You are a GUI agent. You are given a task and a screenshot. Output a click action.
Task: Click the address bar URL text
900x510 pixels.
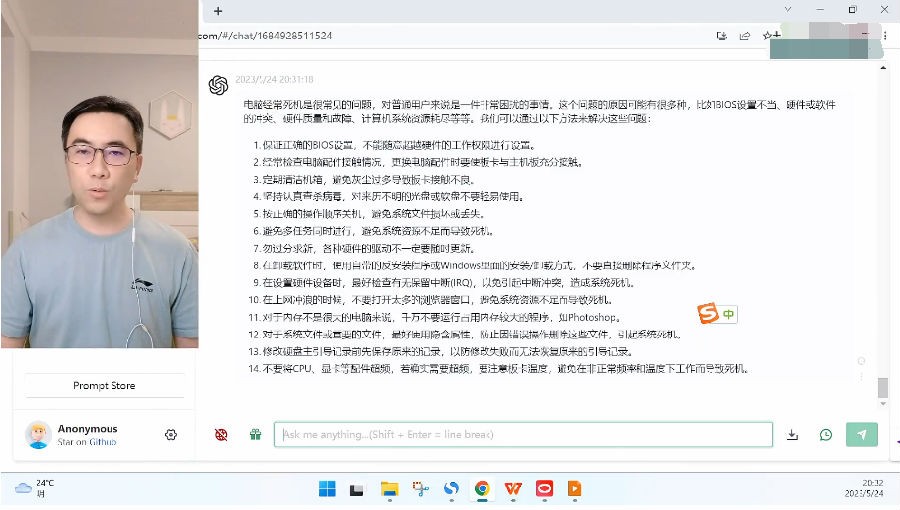pos(265,36)
